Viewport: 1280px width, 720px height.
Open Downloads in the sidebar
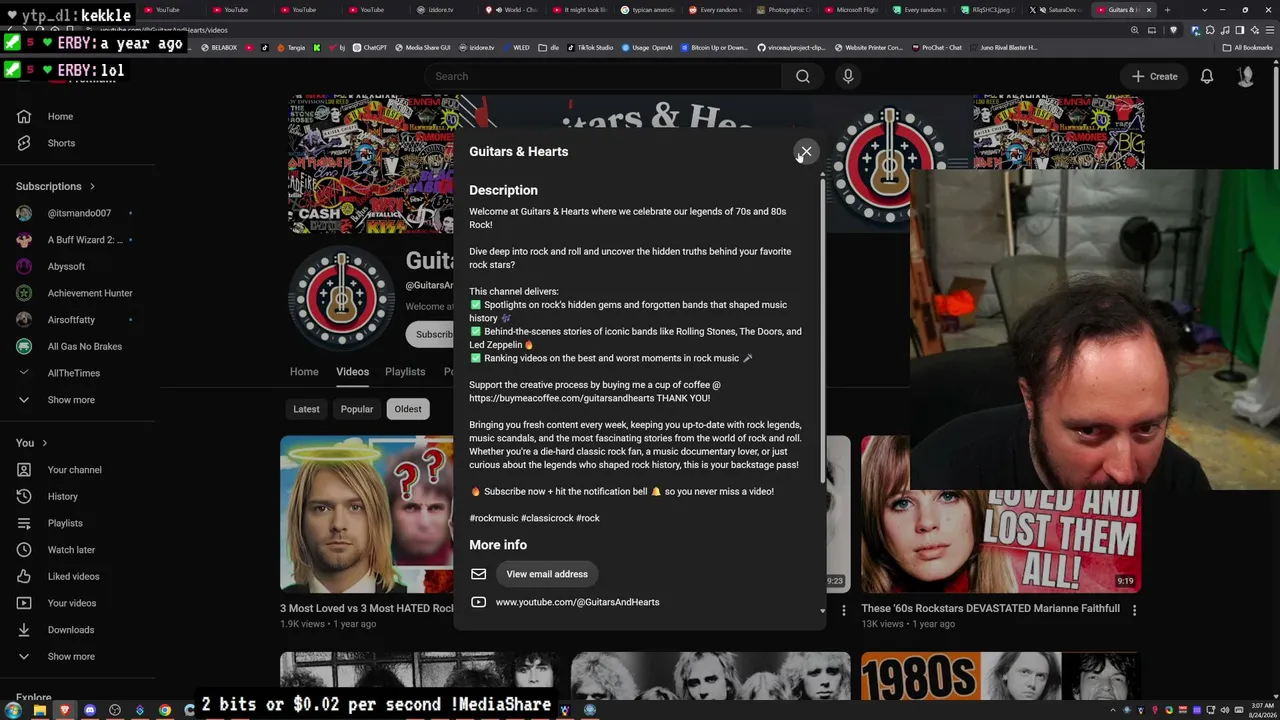coord(71,630)
